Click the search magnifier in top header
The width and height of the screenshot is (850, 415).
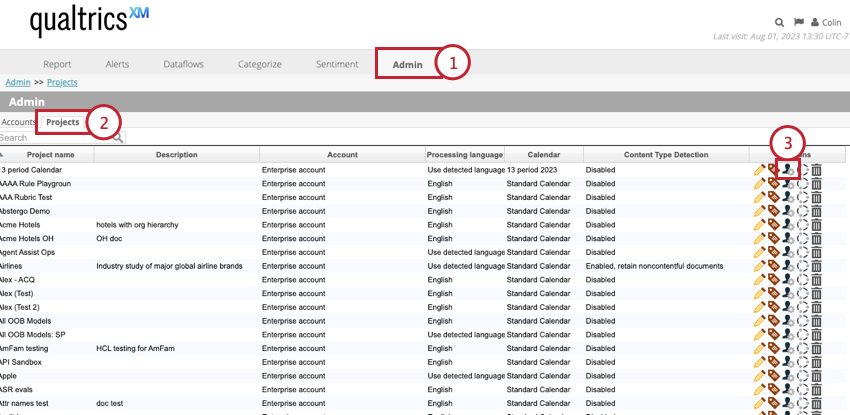[779, 22]
